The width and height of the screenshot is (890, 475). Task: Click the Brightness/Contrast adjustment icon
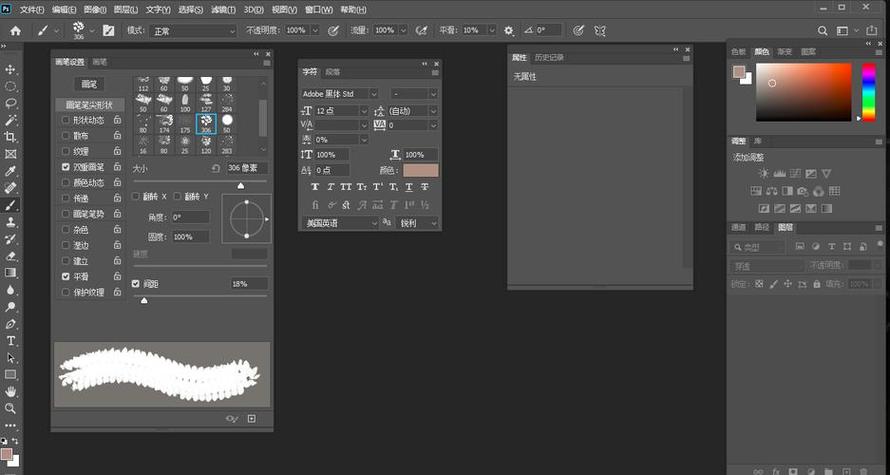click(764, 174)
